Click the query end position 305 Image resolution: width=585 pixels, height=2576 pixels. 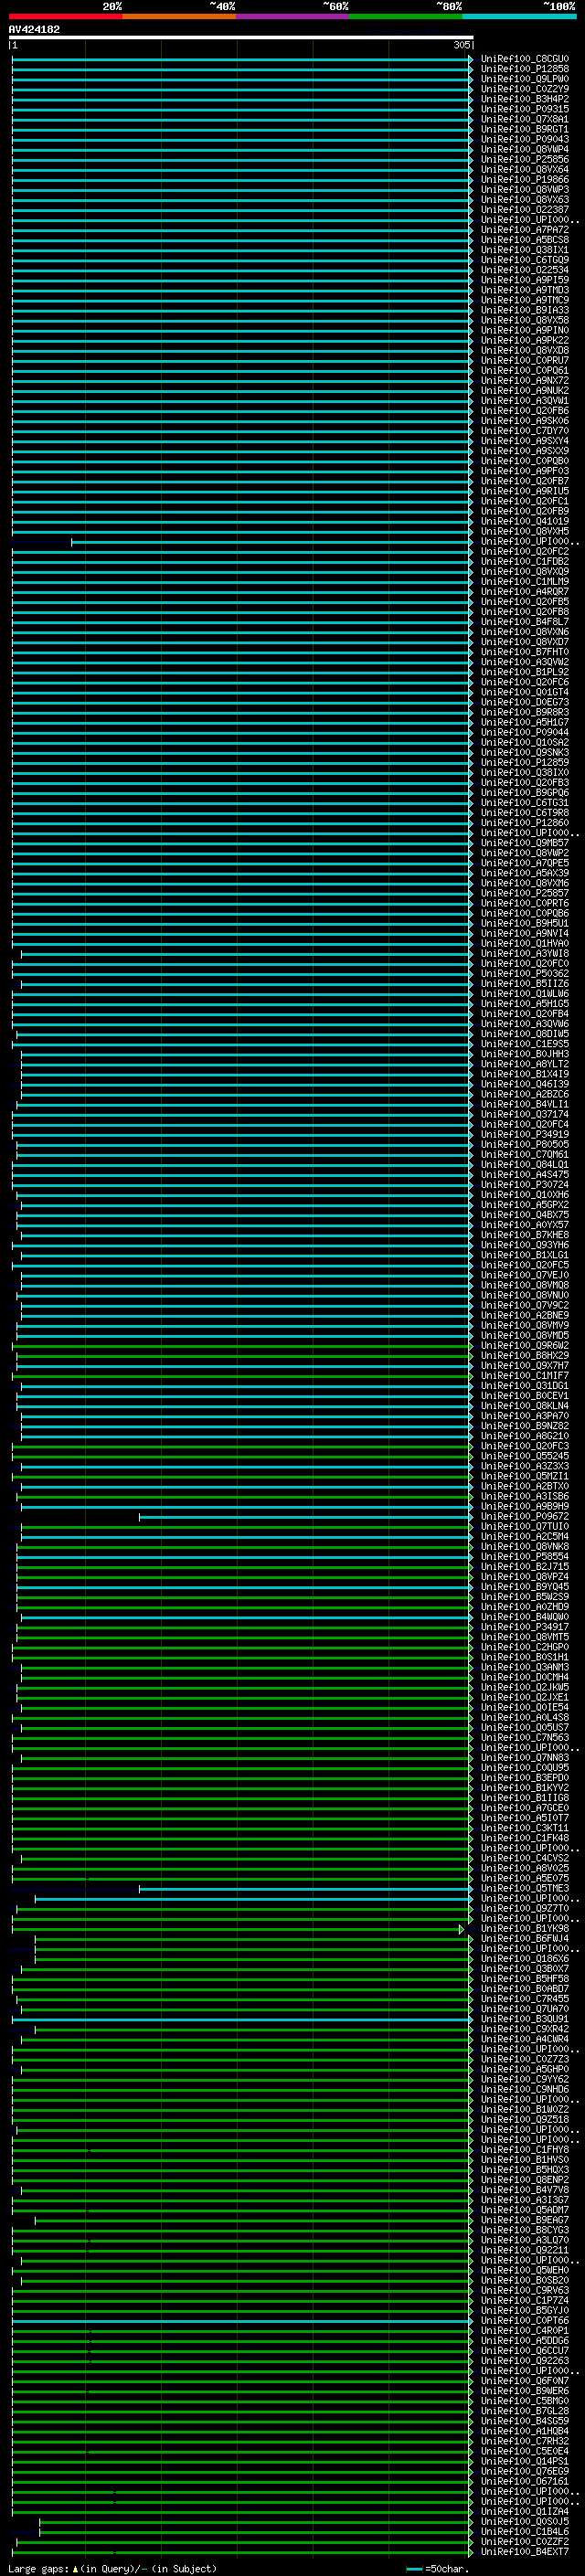(461, 45)
